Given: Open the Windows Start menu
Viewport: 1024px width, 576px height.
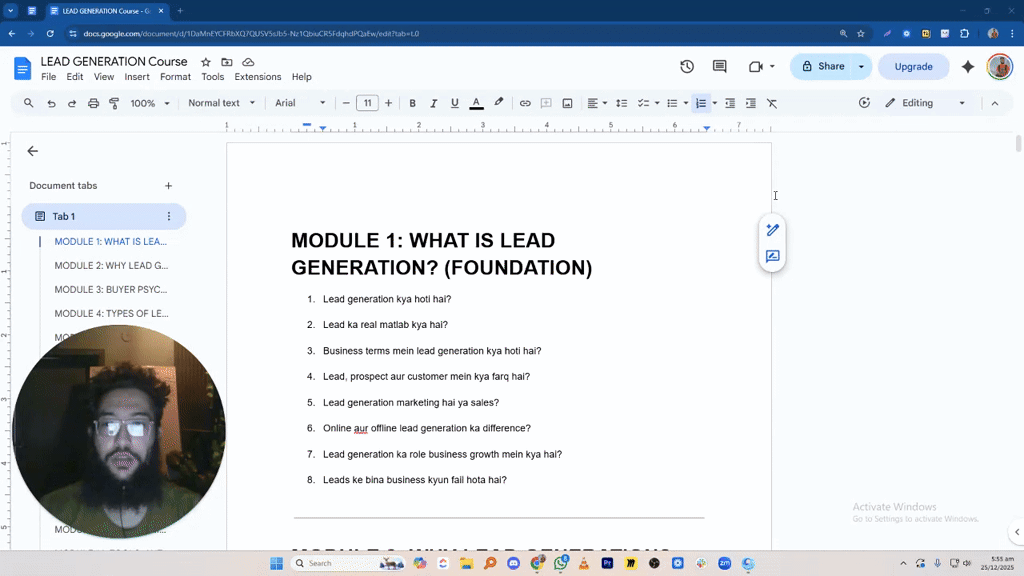Looking at the screenshot, I should 276,563.
